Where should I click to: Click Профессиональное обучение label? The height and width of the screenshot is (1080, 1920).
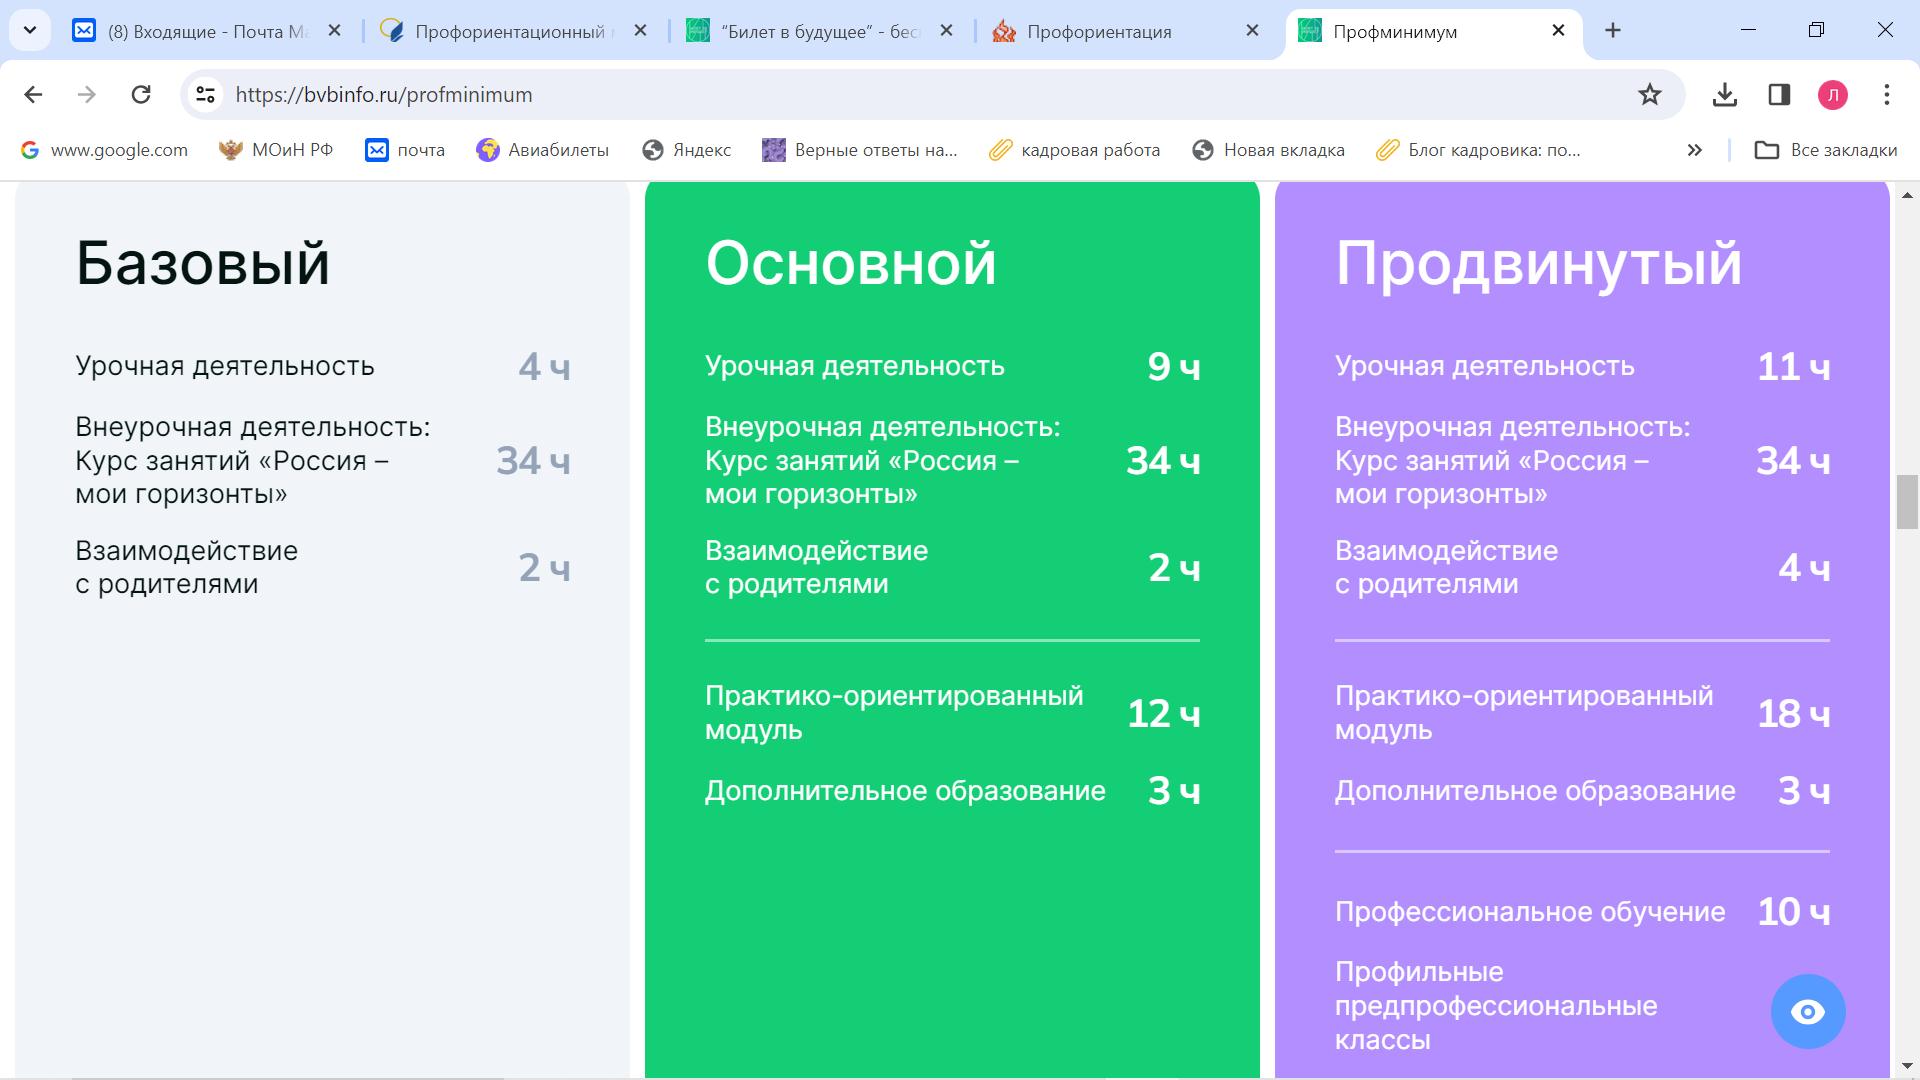(1530, 912)
